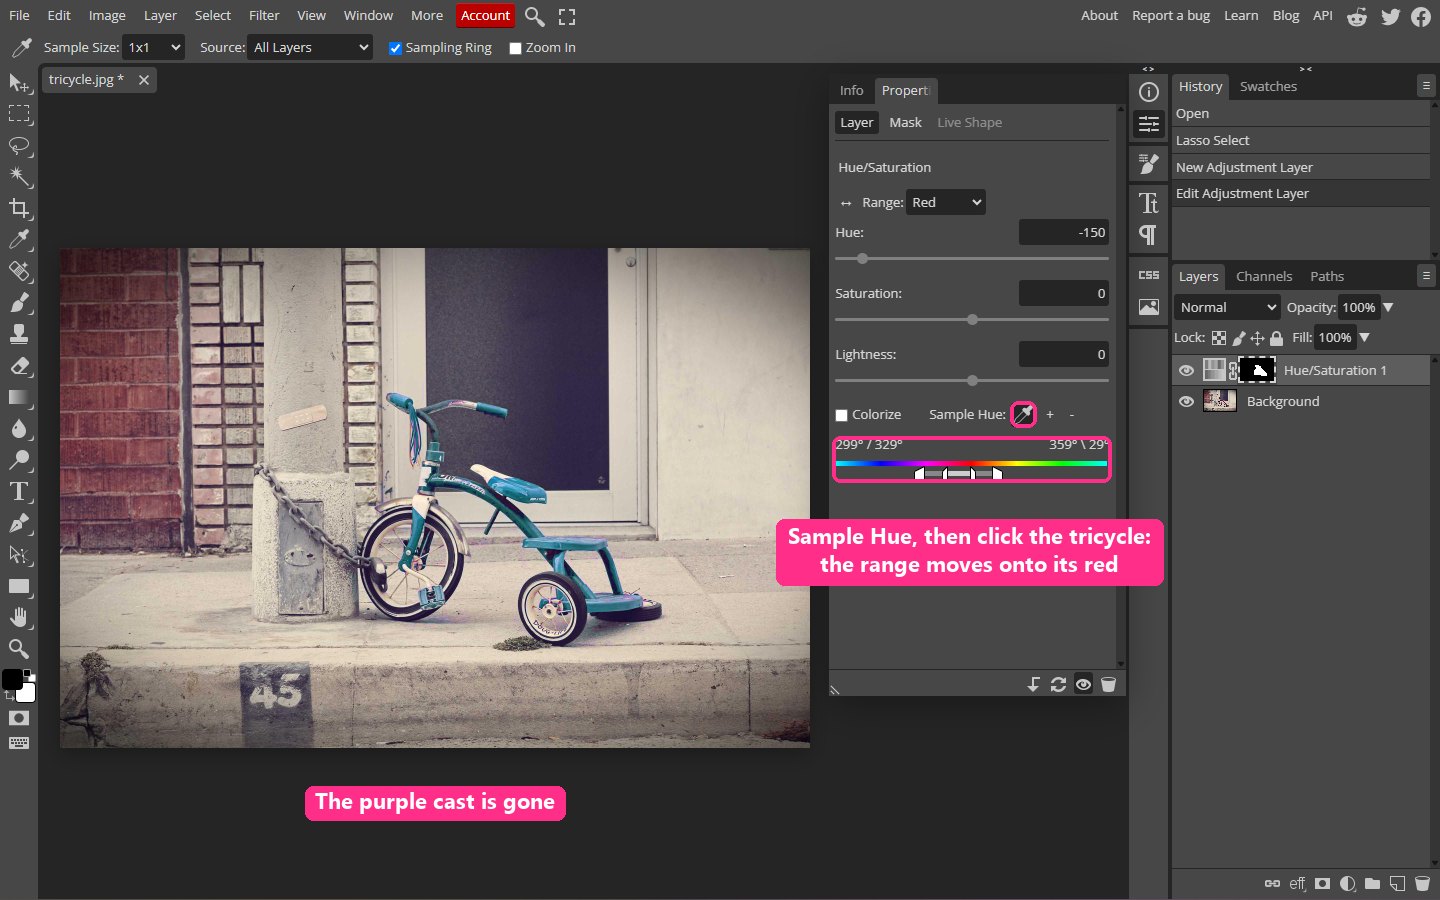Open the Brush settings panel icon
Screen dimensions: 1440x900
tap(1149, 163)
